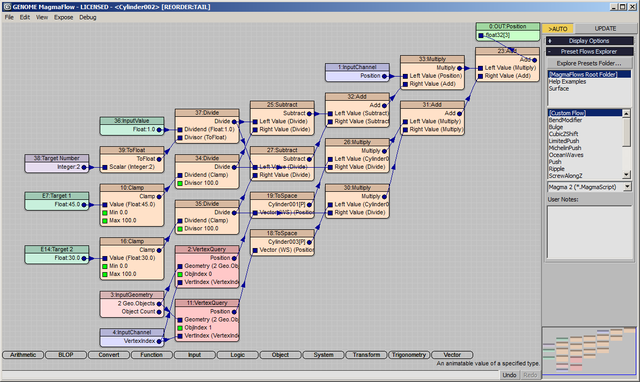Select the Trigonometry node category tab
The width and height of the screenshot is (640, 382).
(x=409, y=355)
